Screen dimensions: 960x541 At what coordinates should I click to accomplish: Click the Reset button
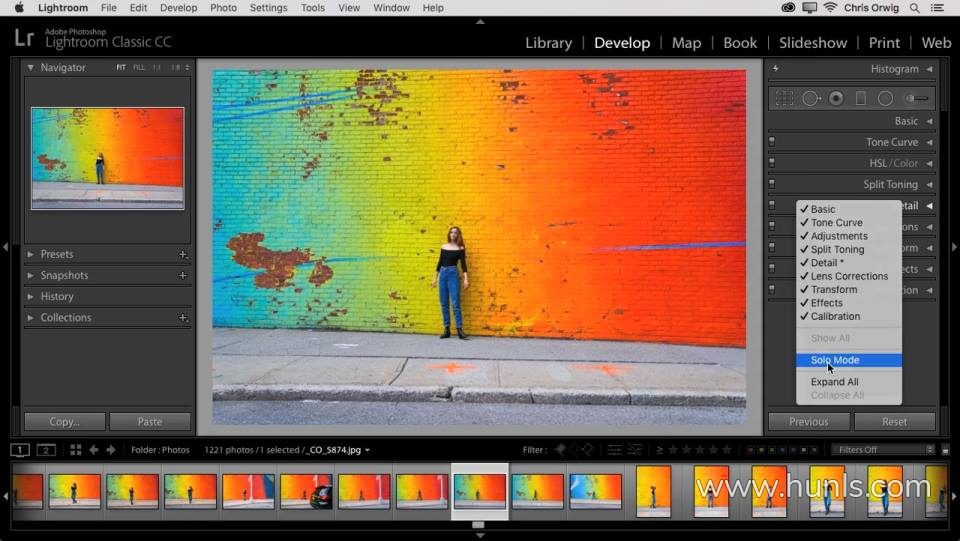click(894, 422)
